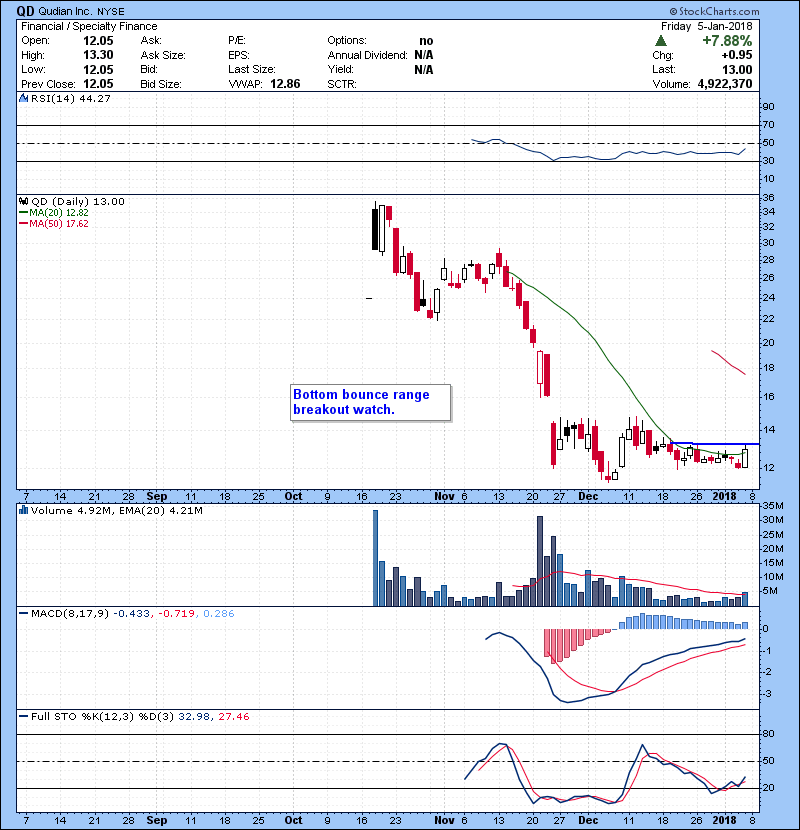Click the 'P/E:' label

point(237,41)
